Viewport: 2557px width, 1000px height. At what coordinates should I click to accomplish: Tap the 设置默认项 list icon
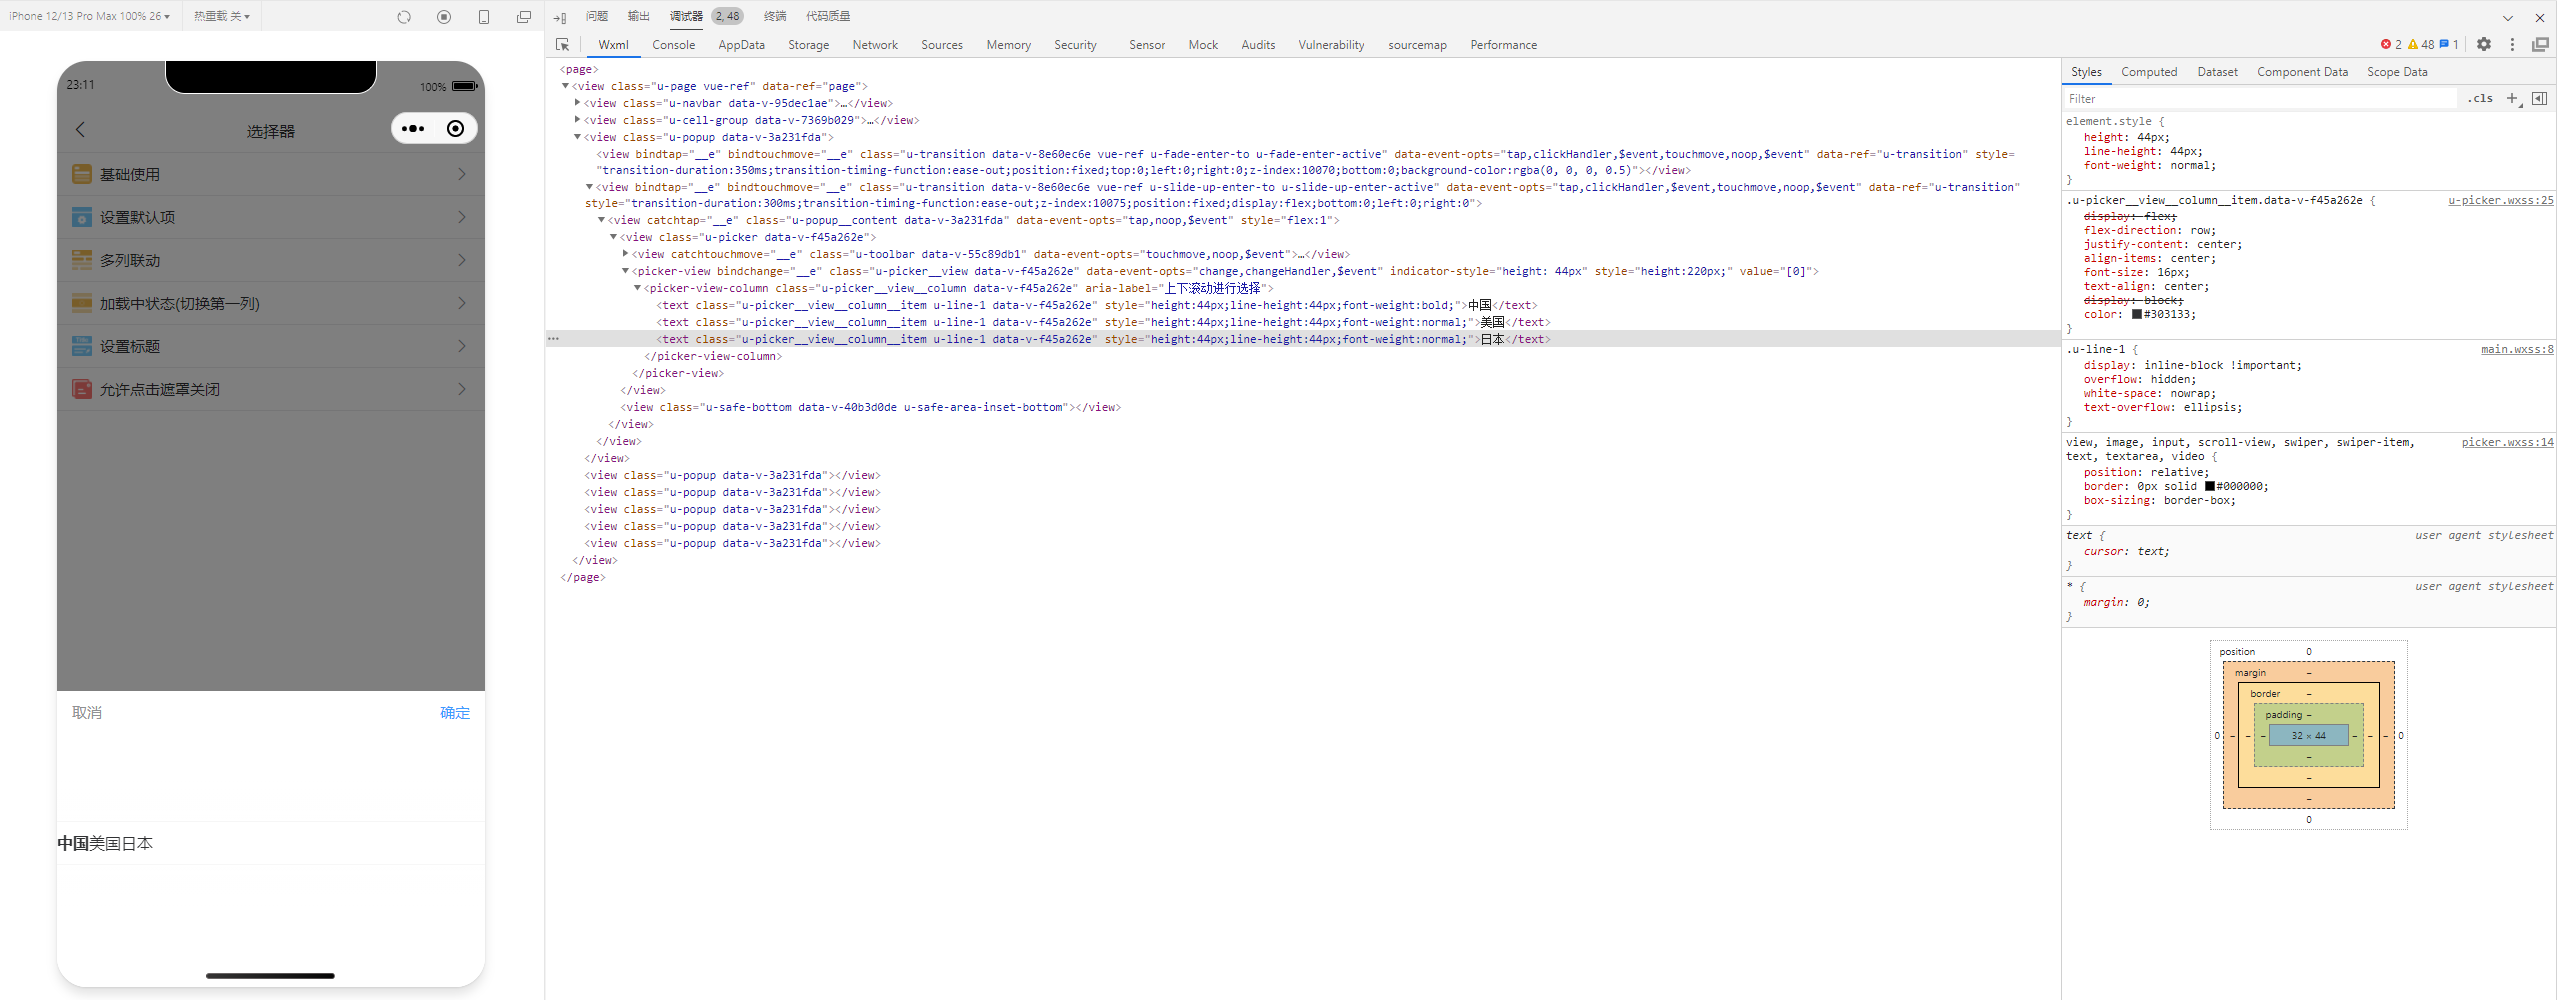click(x=82, y=217)
